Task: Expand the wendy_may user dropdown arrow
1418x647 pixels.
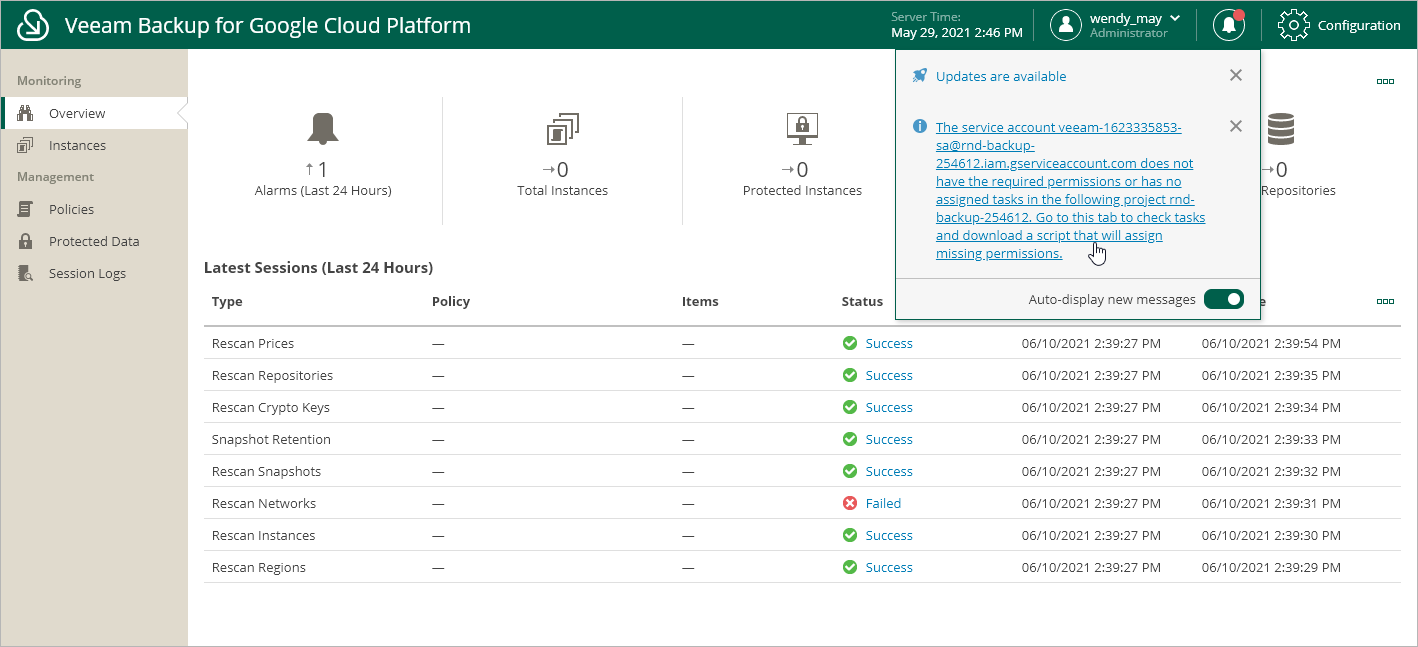Action: (1174, 18)
